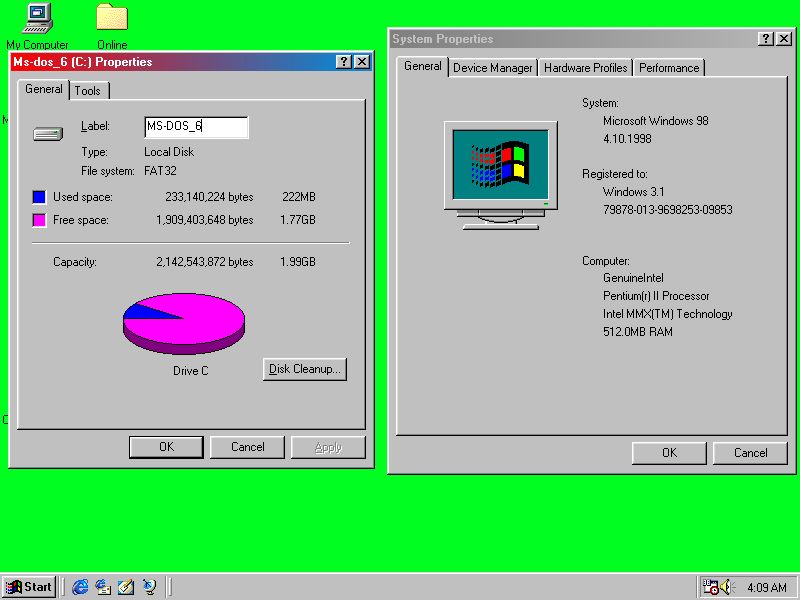800x600 pixels.
Task: Click the Windows monitor logo in System Properties
Action: (501, 175)
